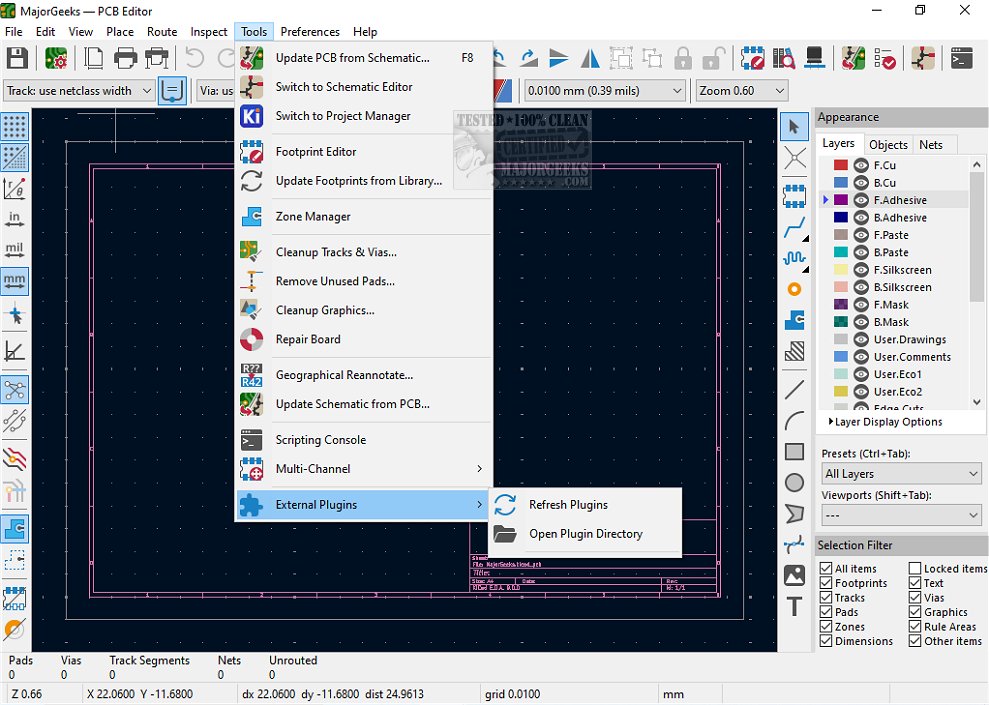989x705 pixels.
Task: Open the Preferences menu
Action: pyautogui.click(x=310, y=32)
